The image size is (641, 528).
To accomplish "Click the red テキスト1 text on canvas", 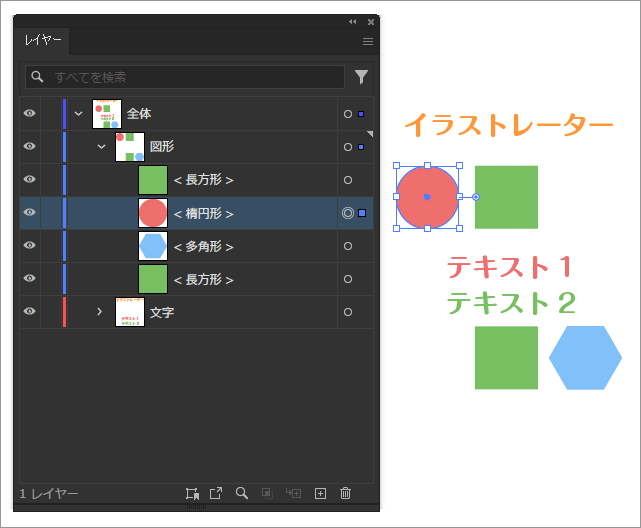I will [509, 267].
